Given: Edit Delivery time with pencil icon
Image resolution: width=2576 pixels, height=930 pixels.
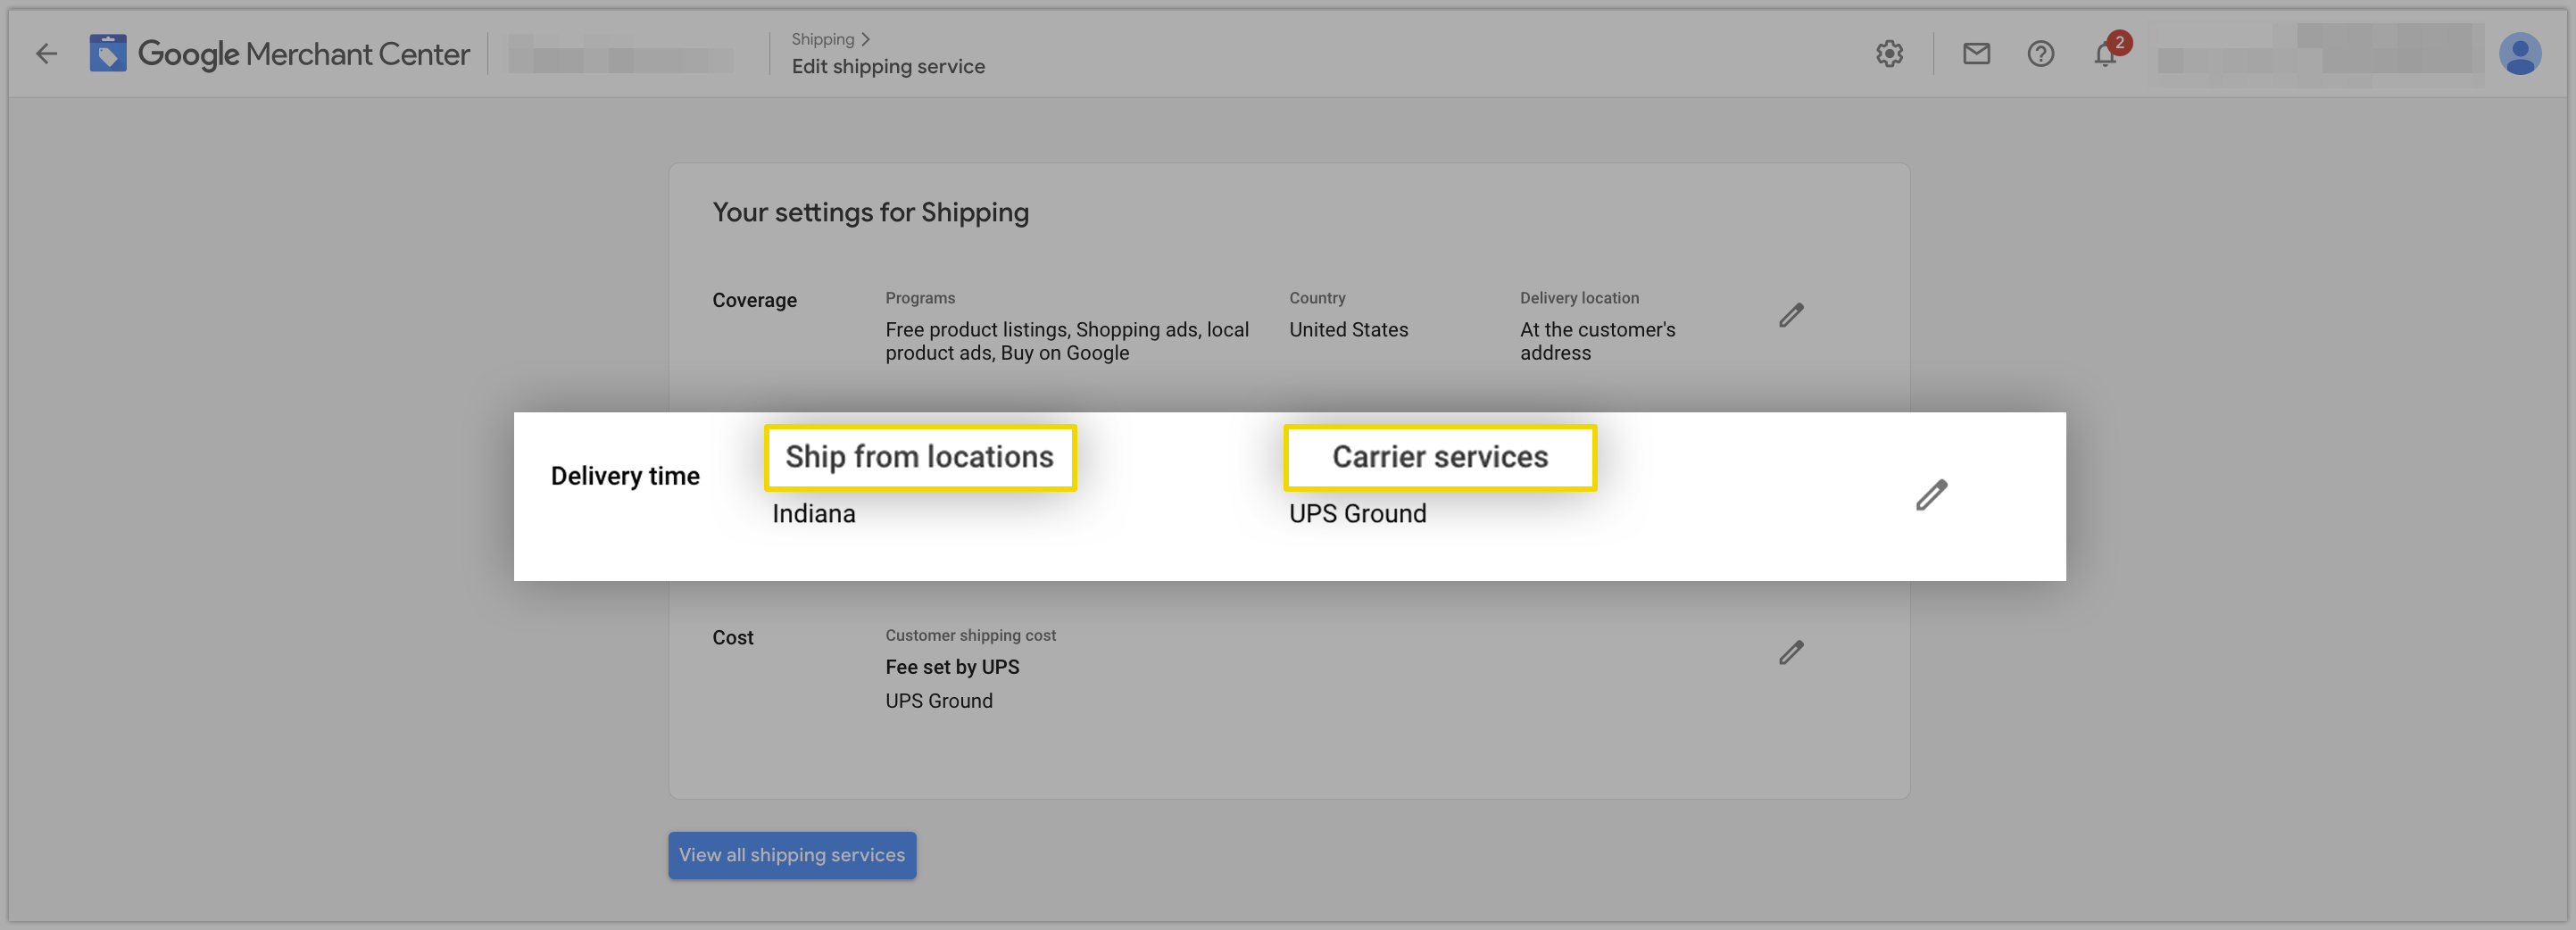Looking at the screenshot, I should click(x=1931, y=495).
